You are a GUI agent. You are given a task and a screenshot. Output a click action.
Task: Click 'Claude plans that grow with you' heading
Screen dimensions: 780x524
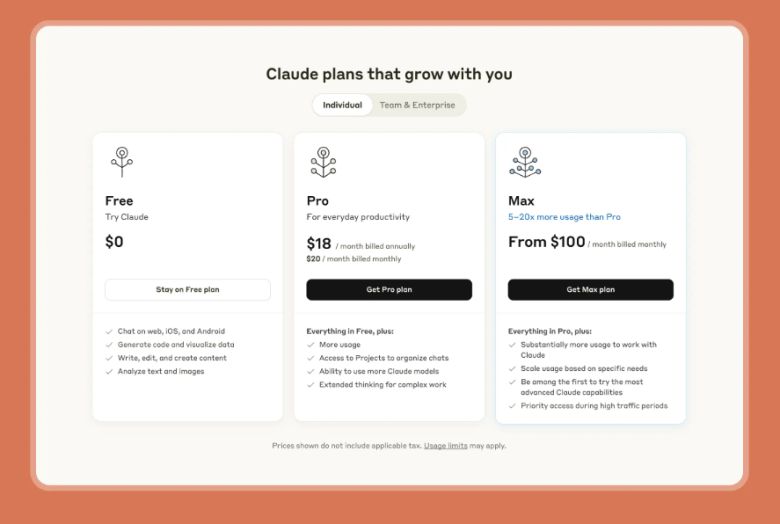click(389, 74)
